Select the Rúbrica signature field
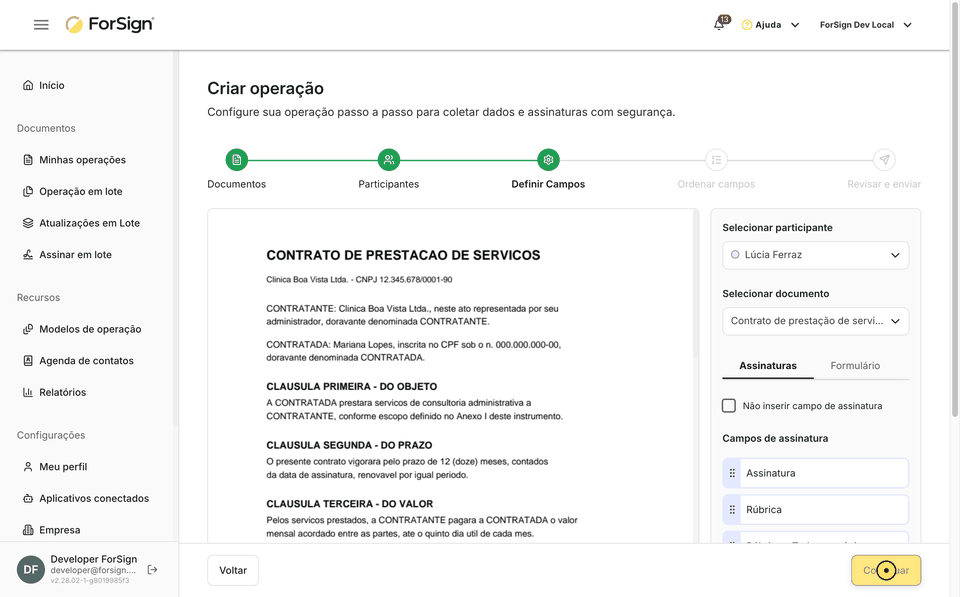Viewport: 960px width, 597px height. tap(816, 509)
